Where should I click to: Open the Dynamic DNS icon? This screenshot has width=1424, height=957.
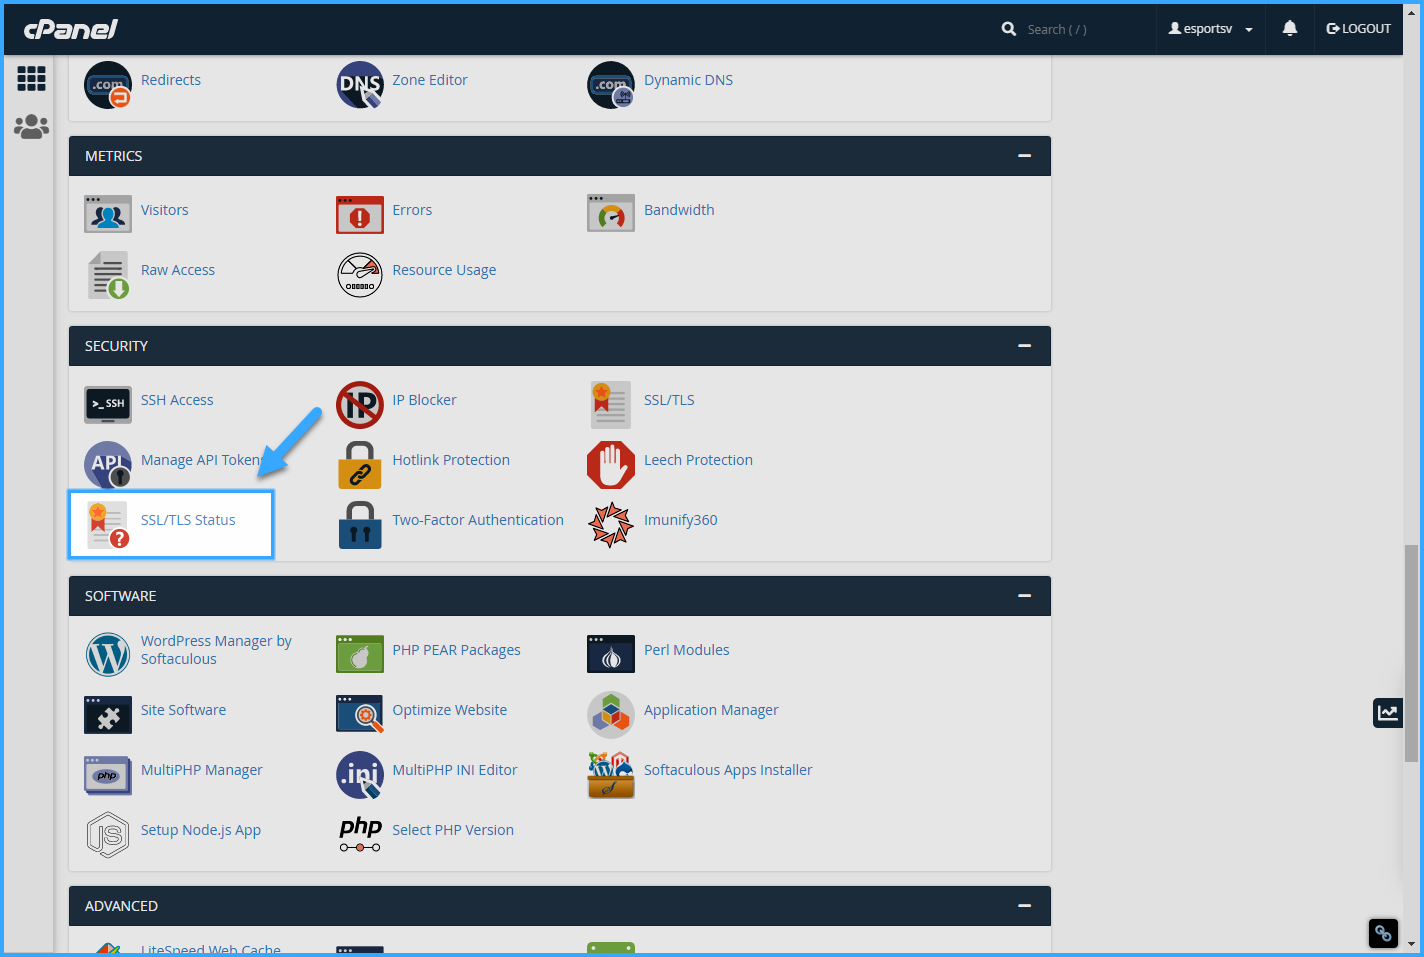(x=611, y=85)
